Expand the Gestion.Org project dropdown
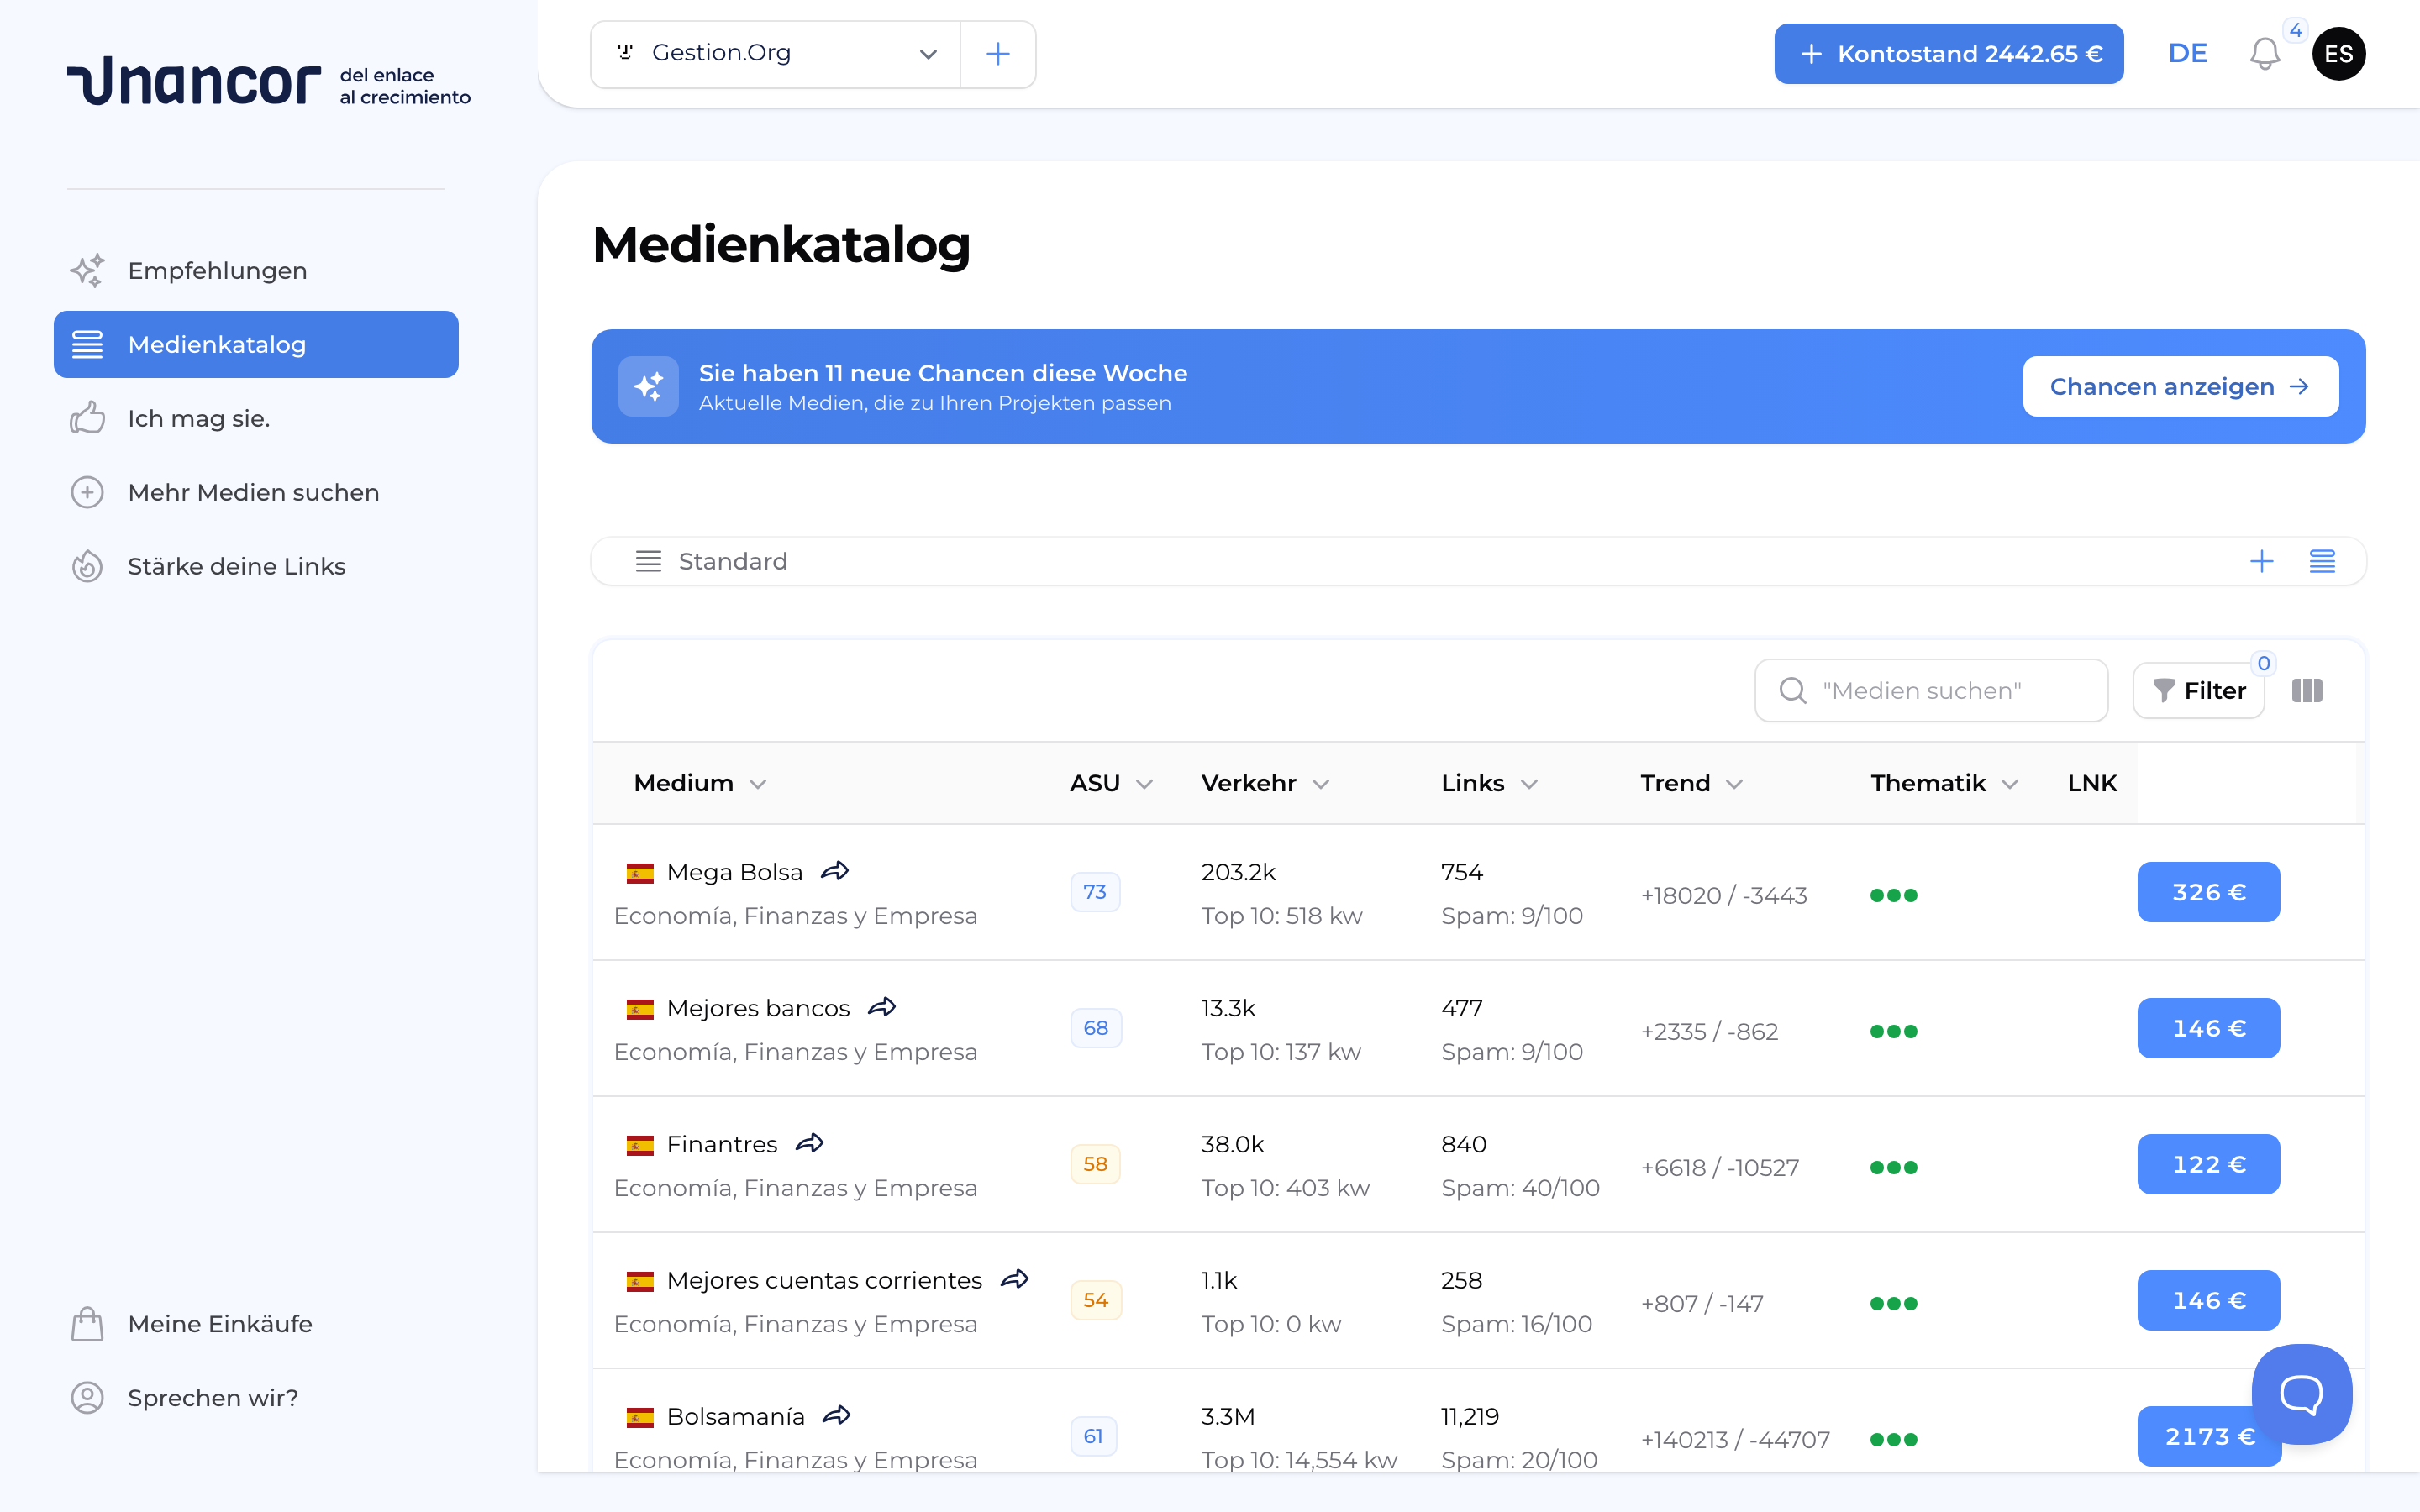Image resolution: width=2420 pixels, height=1512 pixels. click(928, 54)
